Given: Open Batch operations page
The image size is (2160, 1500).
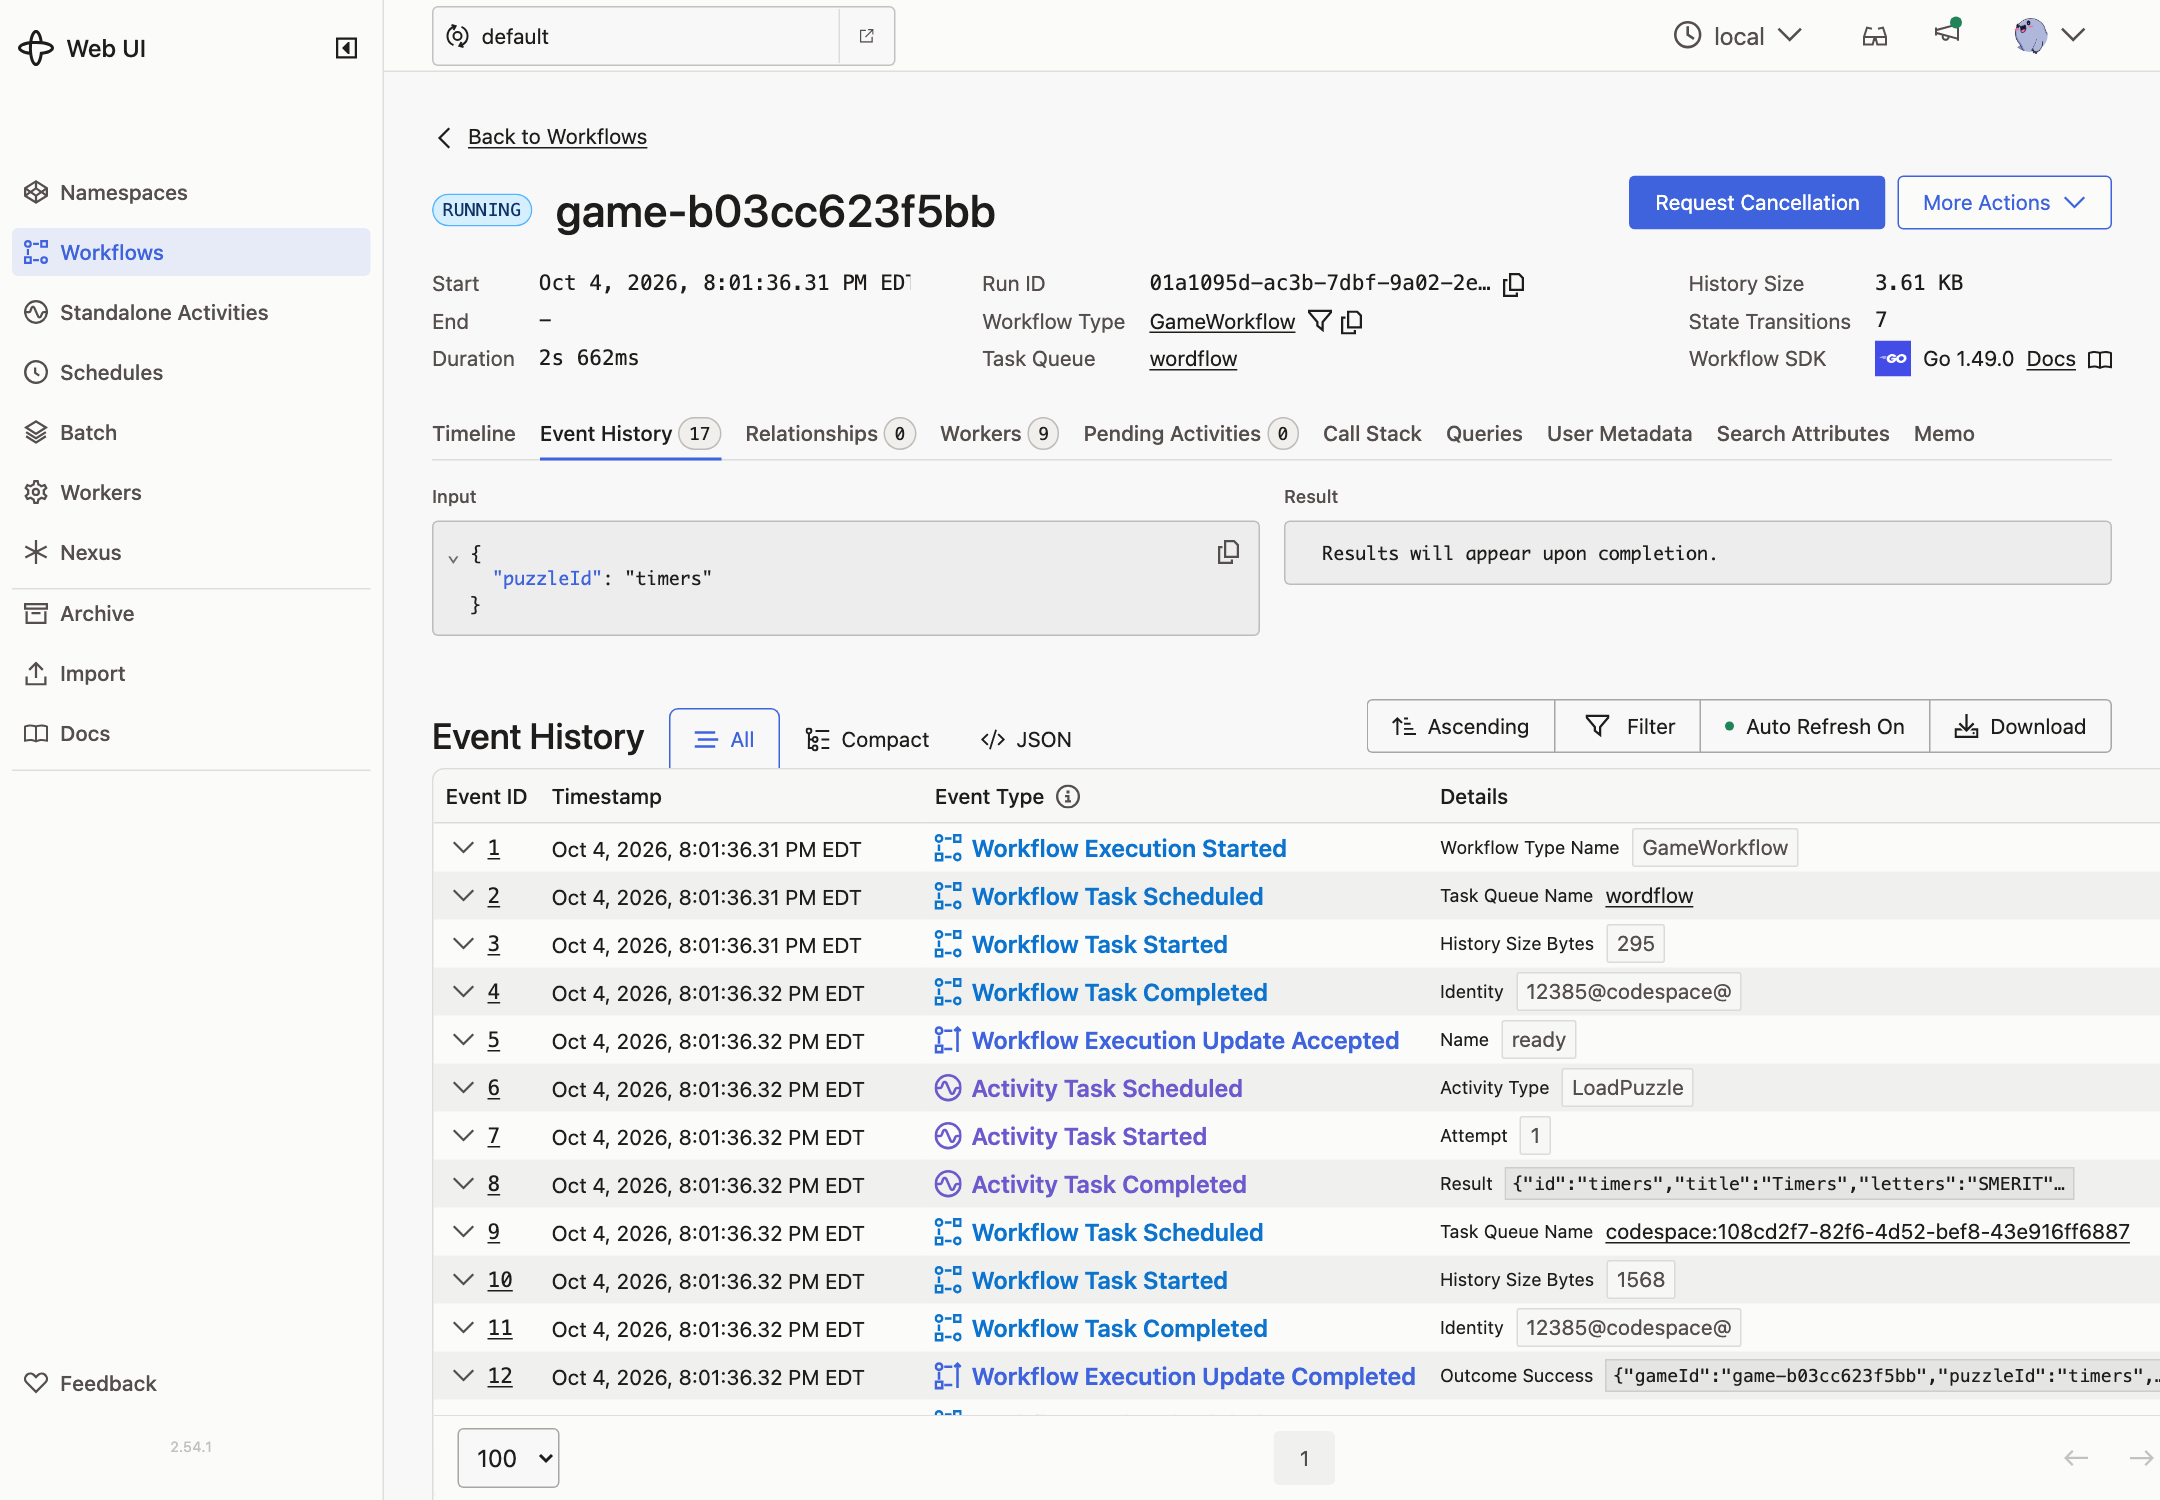Looking at the screenshot, I should pyautogui.click(x=191, y=432).
